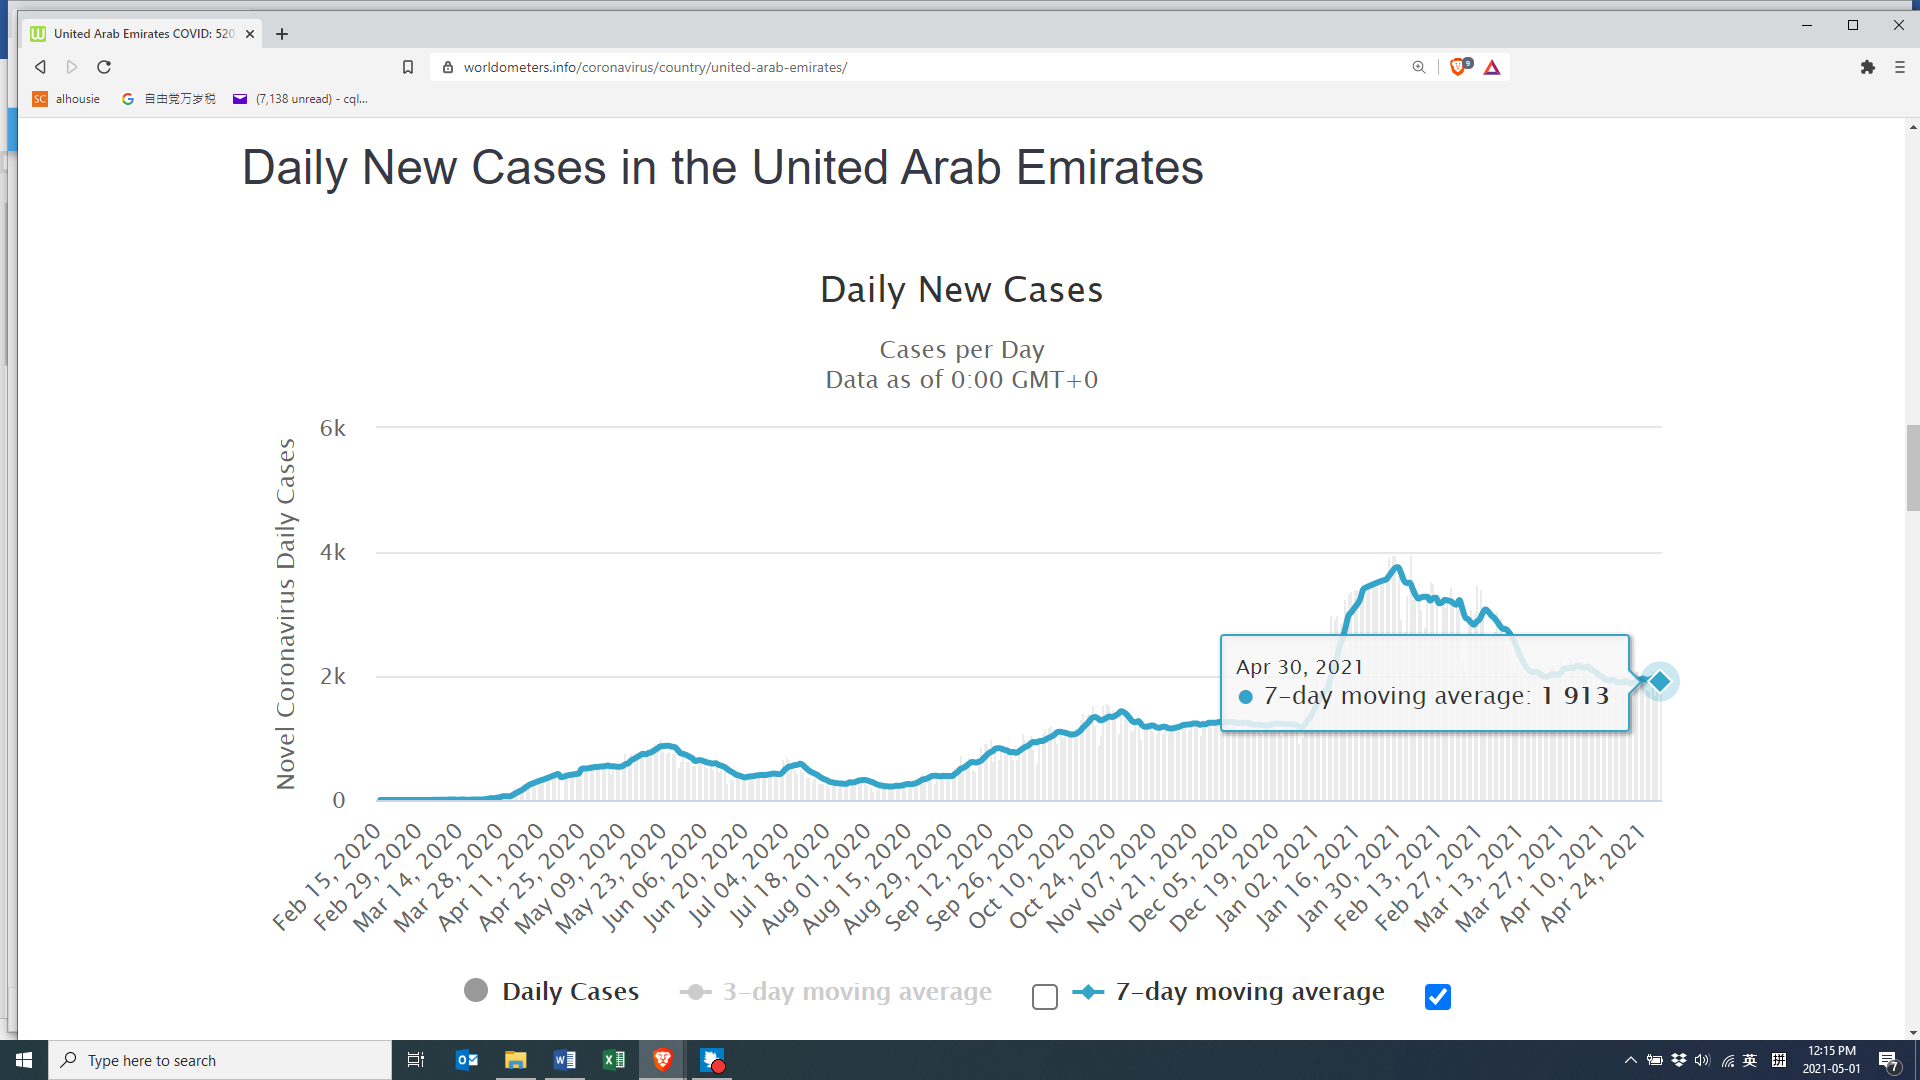Click the Apr 30 chart data point
1920x1080 pixels.
pyautogui.click(x=1660, y=682)
